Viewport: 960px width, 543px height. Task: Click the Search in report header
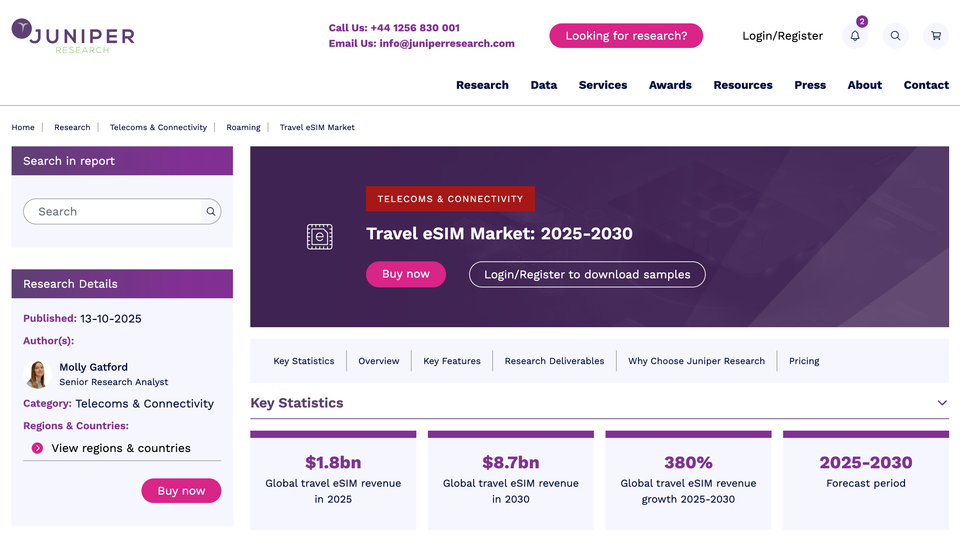(122, 161)
